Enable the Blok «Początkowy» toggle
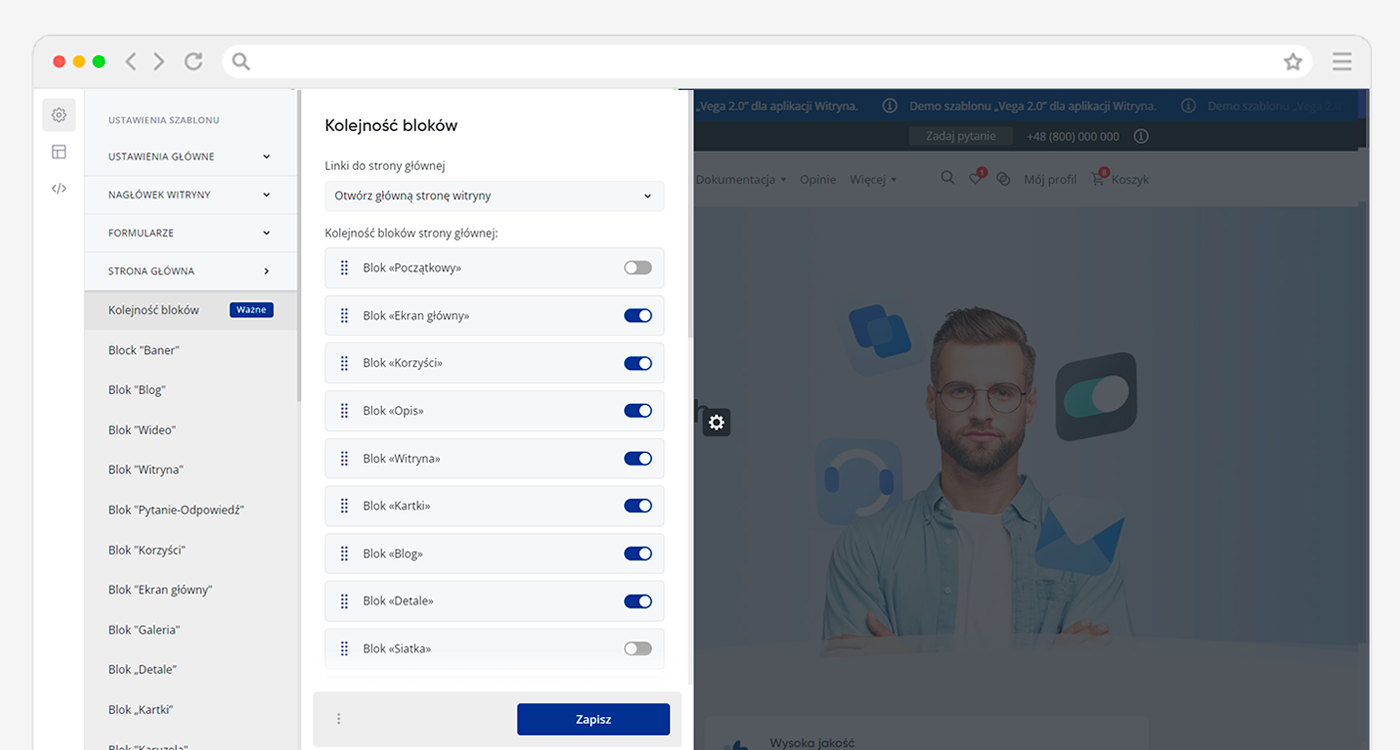Viewport: 1400px width, 750px height. tap(638, 268)
